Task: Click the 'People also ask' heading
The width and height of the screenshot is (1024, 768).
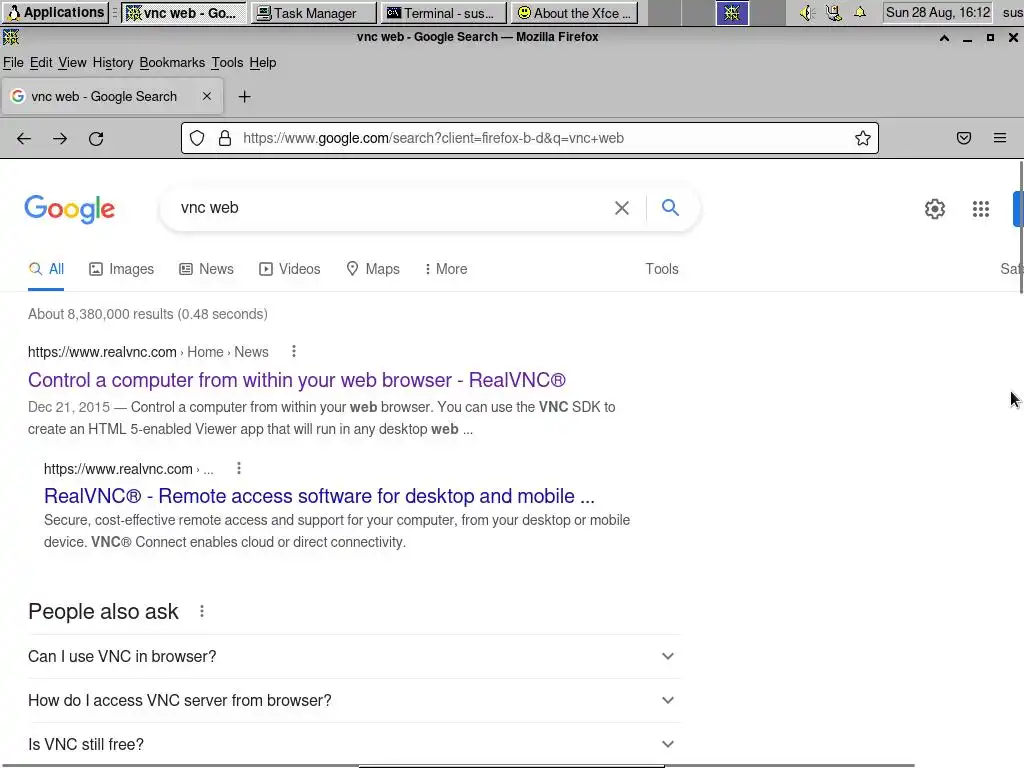Action: (103, 612)
